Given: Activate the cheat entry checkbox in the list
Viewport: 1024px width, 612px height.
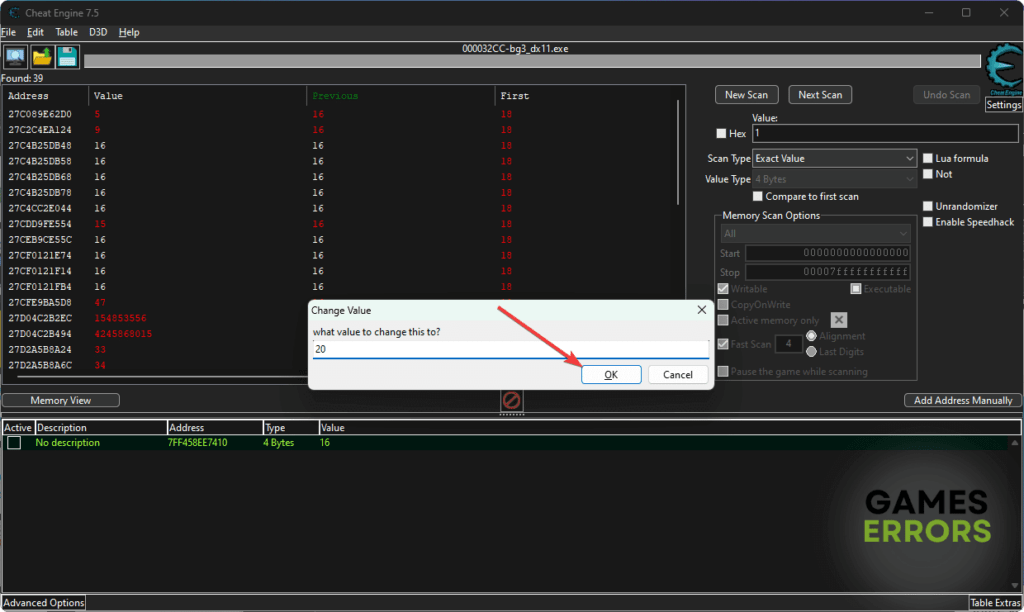Looking at the screenshot, I should coord(13,442).
